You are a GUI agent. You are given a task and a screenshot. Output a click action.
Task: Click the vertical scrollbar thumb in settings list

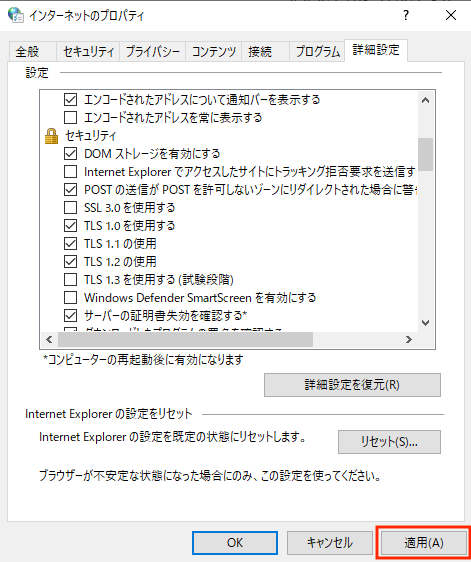point(425,154)
